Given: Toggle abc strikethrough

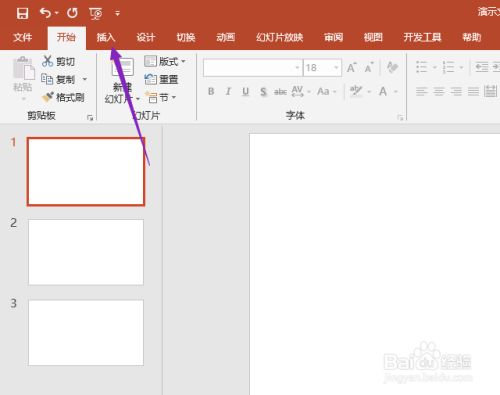Looking at the screenshot, I should point(280,91).
